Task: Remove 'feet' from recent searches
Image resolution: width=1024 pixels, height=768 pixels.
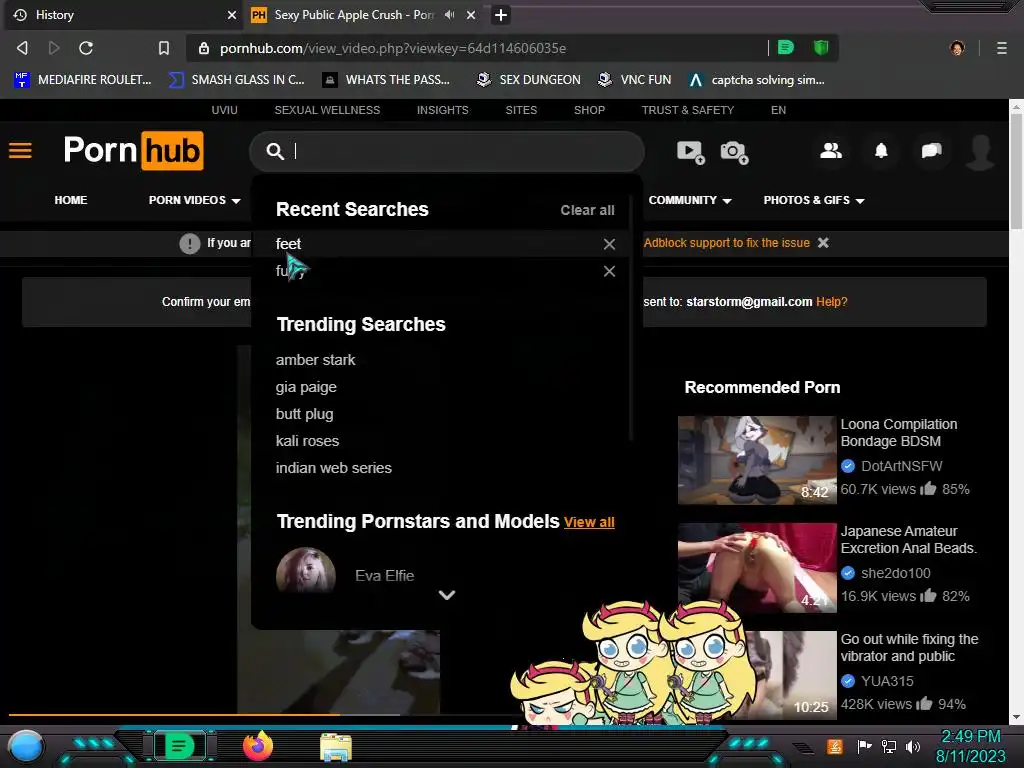Action: pyautogui.click(x=609, y=244)
